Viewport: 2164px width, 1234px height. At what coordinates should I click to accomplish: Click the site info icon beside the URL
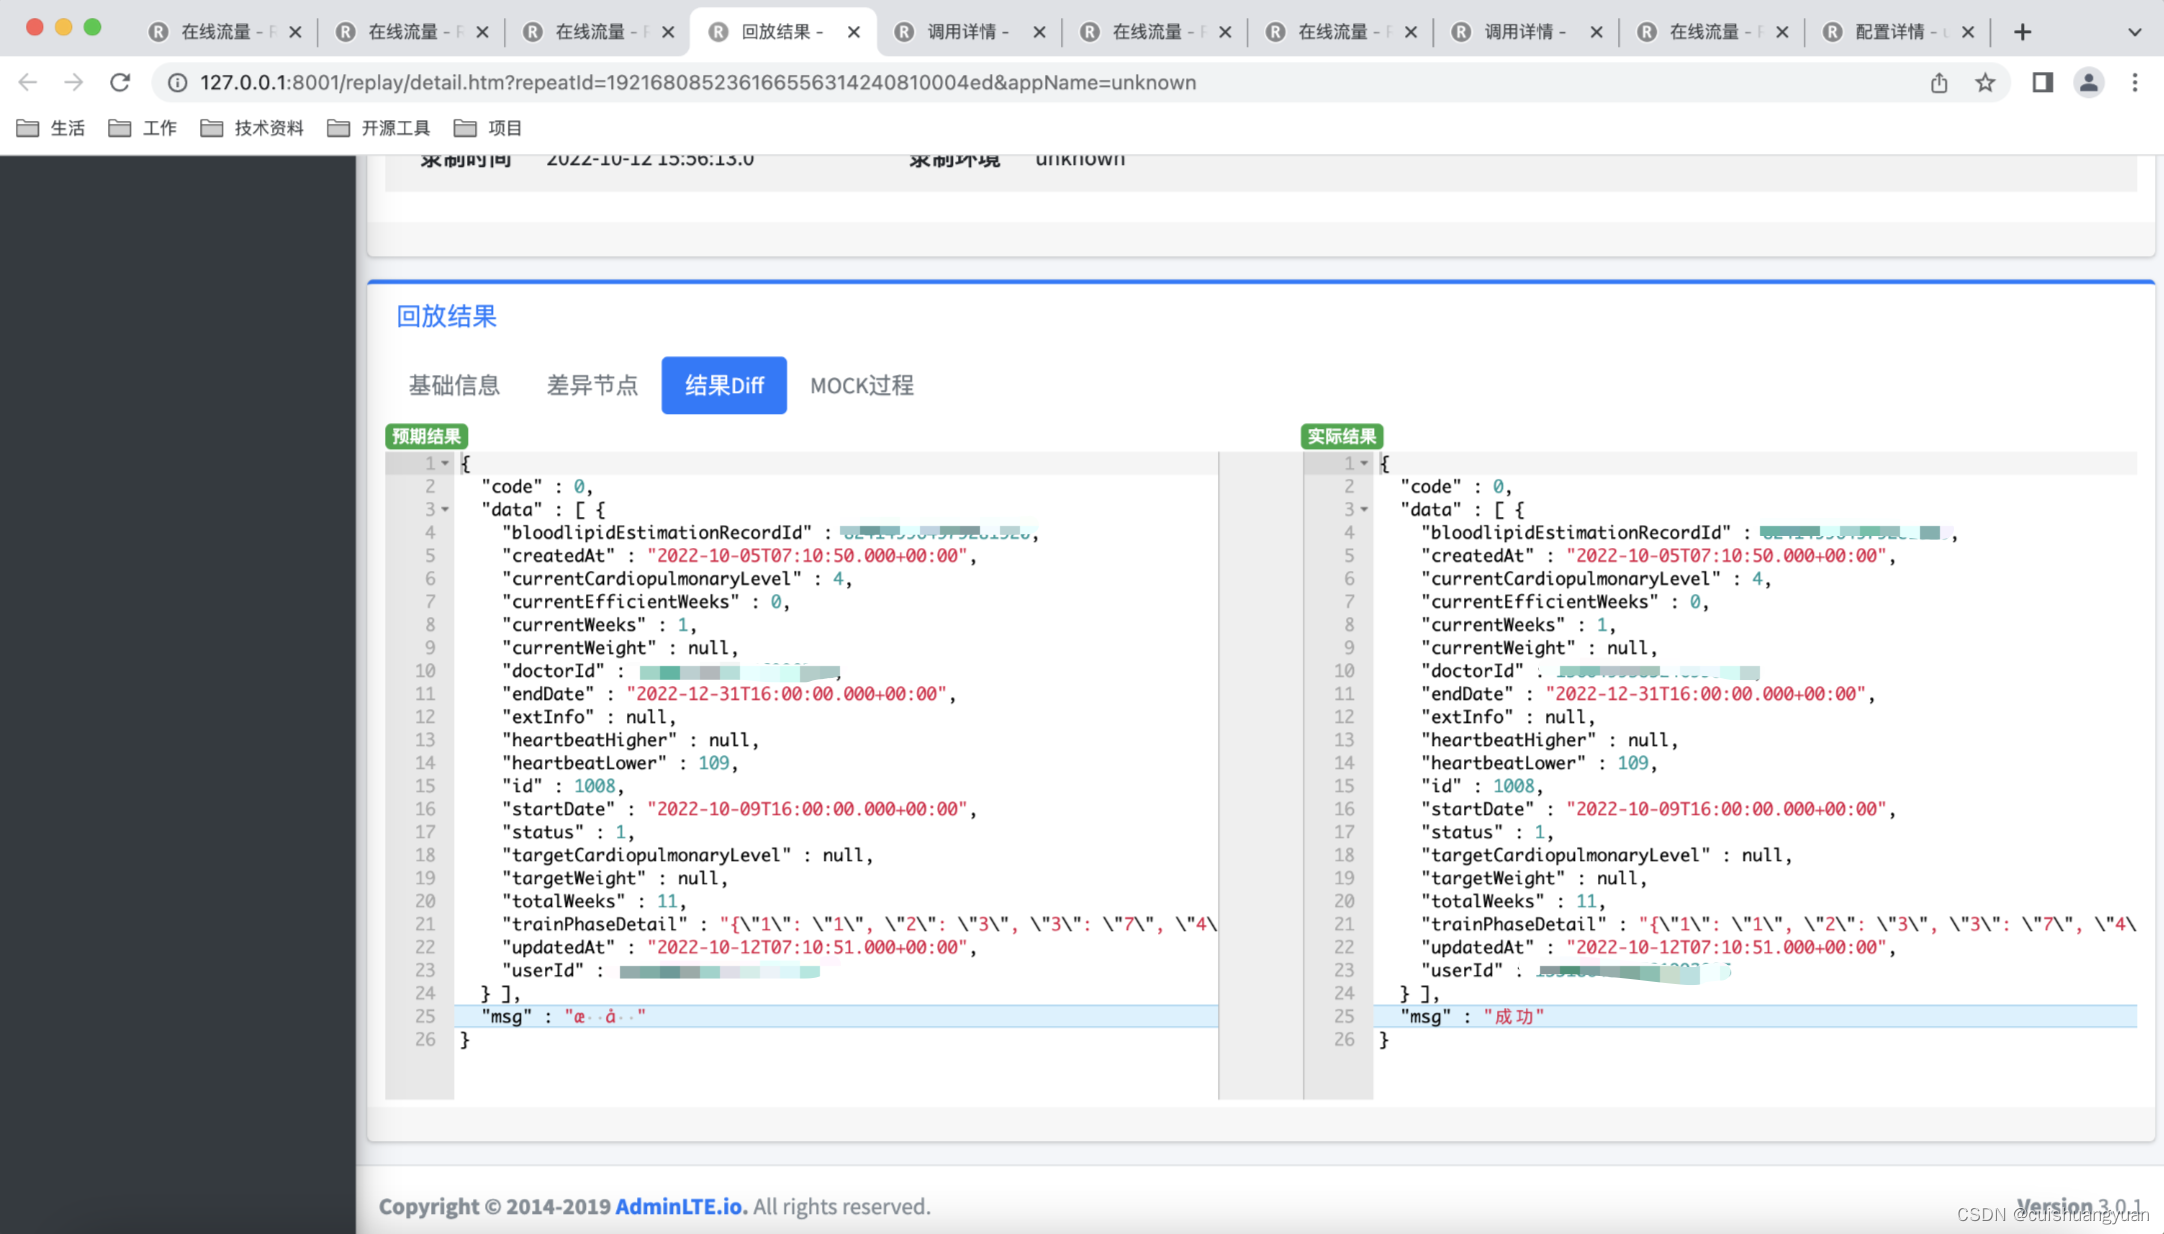[x=177, y=83]
